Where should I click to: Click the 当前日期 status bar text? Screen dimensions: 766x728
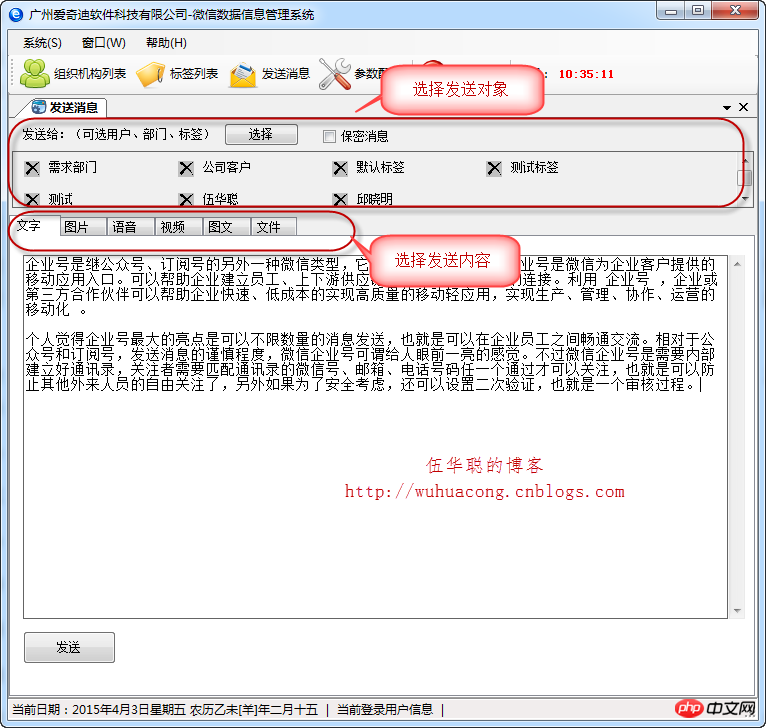tap(165, 709)
